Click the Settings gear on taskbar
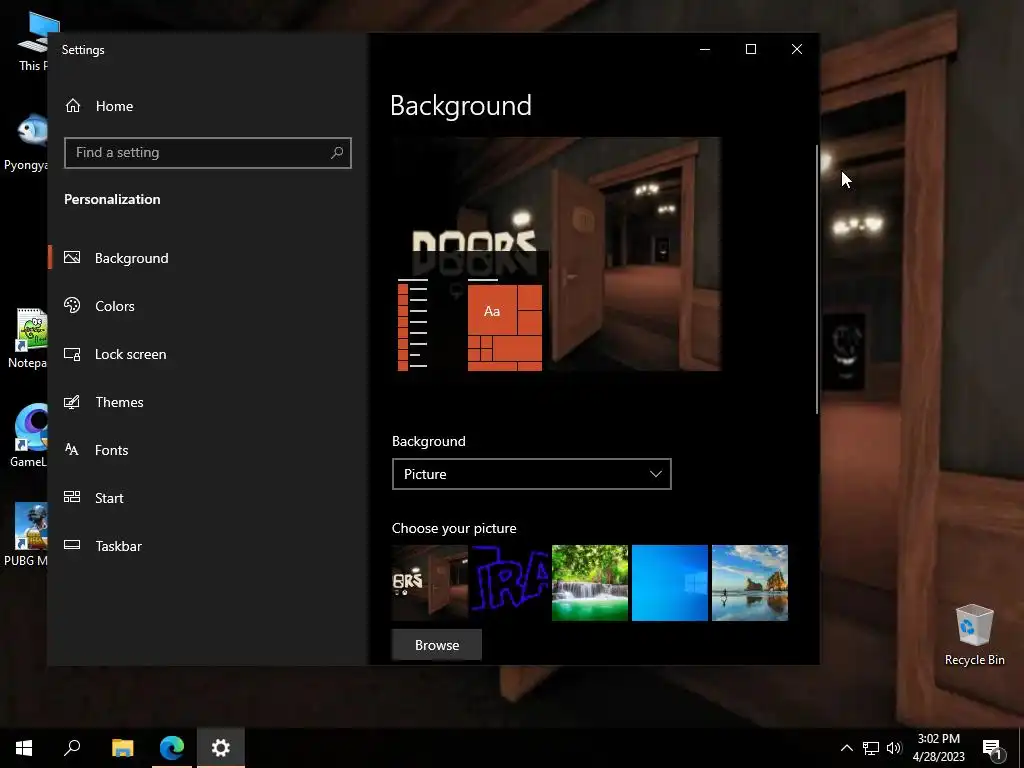Screen dimensions: 1024x768 (221, 748)
